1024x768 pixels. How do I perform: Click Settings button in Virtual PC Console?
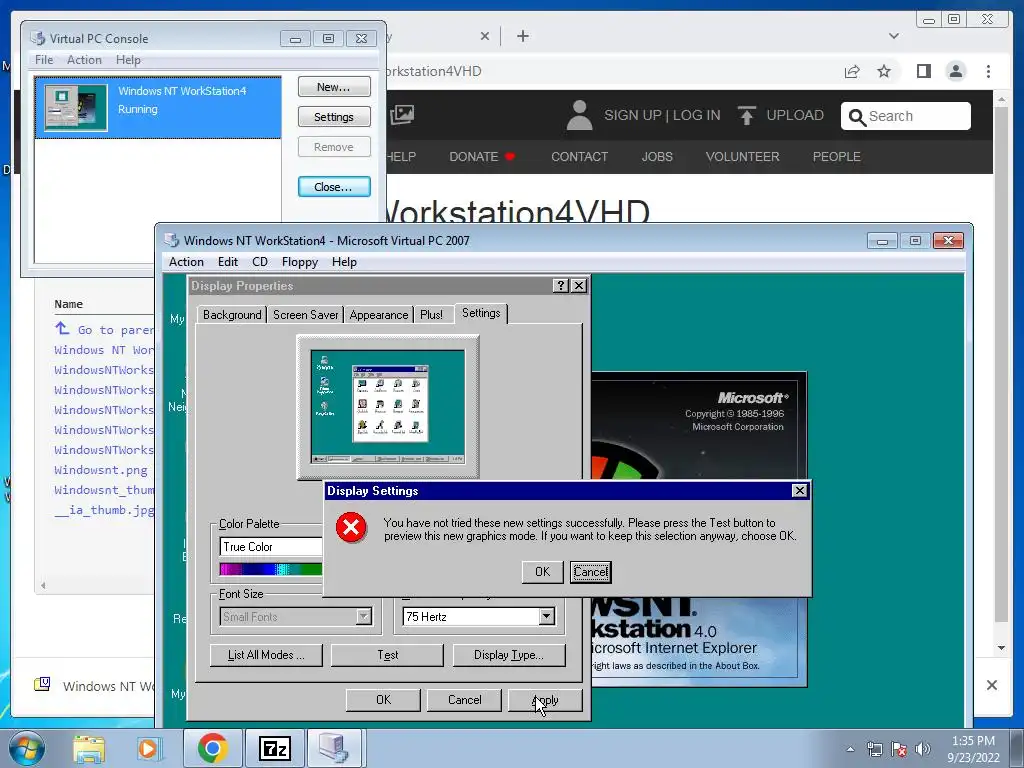click(x=334, y=117)
